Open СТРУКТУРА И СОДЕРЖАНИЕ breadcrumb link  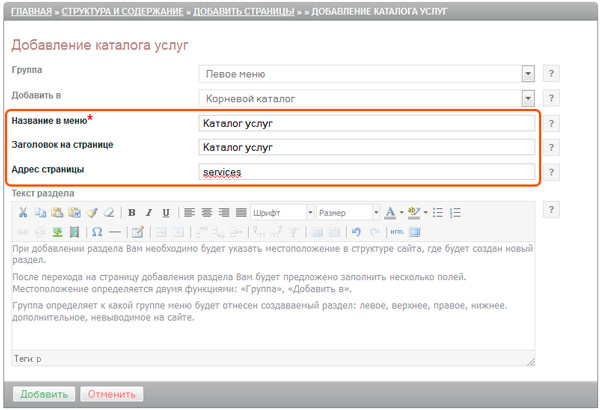coord(130,11)
